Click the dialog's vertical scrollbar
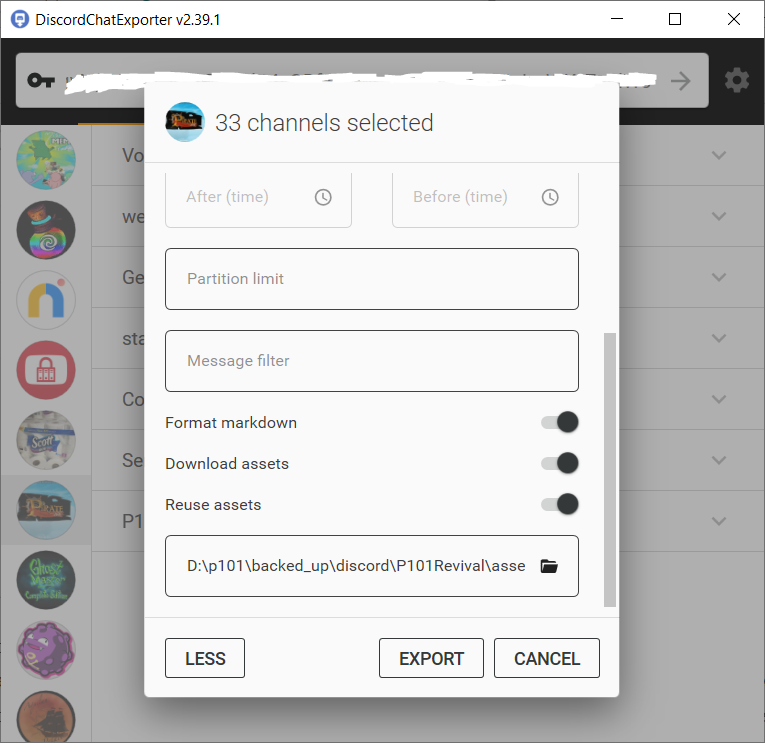This screenshot has width=765, height=743. pyautogui.click(x=610, y=470)
